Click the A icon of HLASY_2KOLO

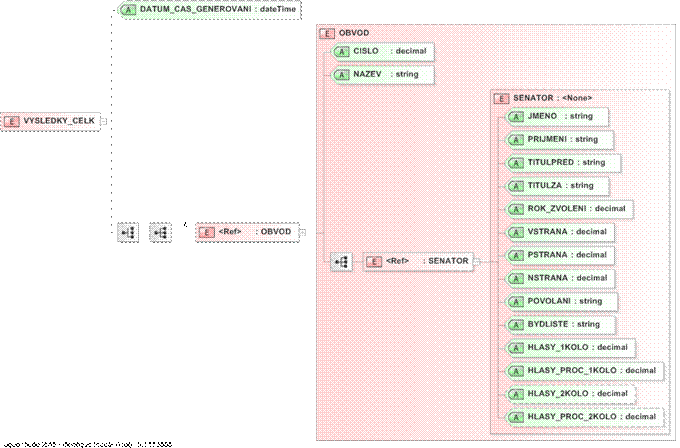[516, 394]
